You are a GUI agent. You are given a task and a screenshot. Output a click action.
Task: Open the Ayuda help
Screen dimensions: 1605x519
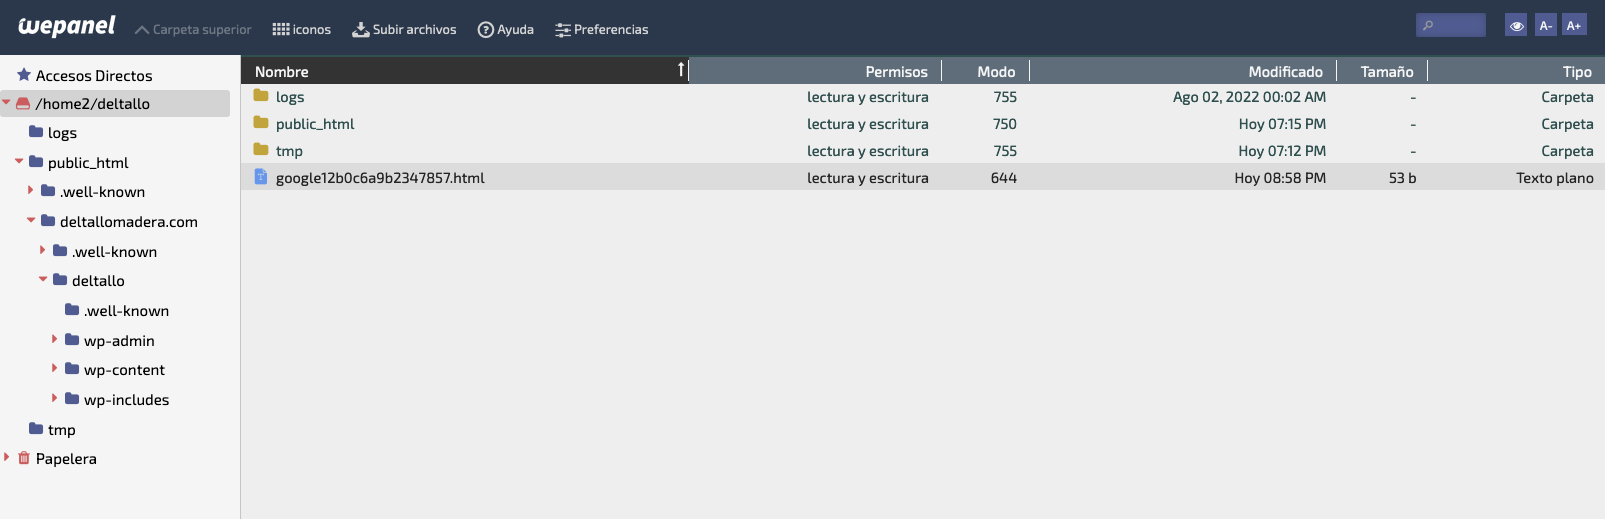click(505, 30)
